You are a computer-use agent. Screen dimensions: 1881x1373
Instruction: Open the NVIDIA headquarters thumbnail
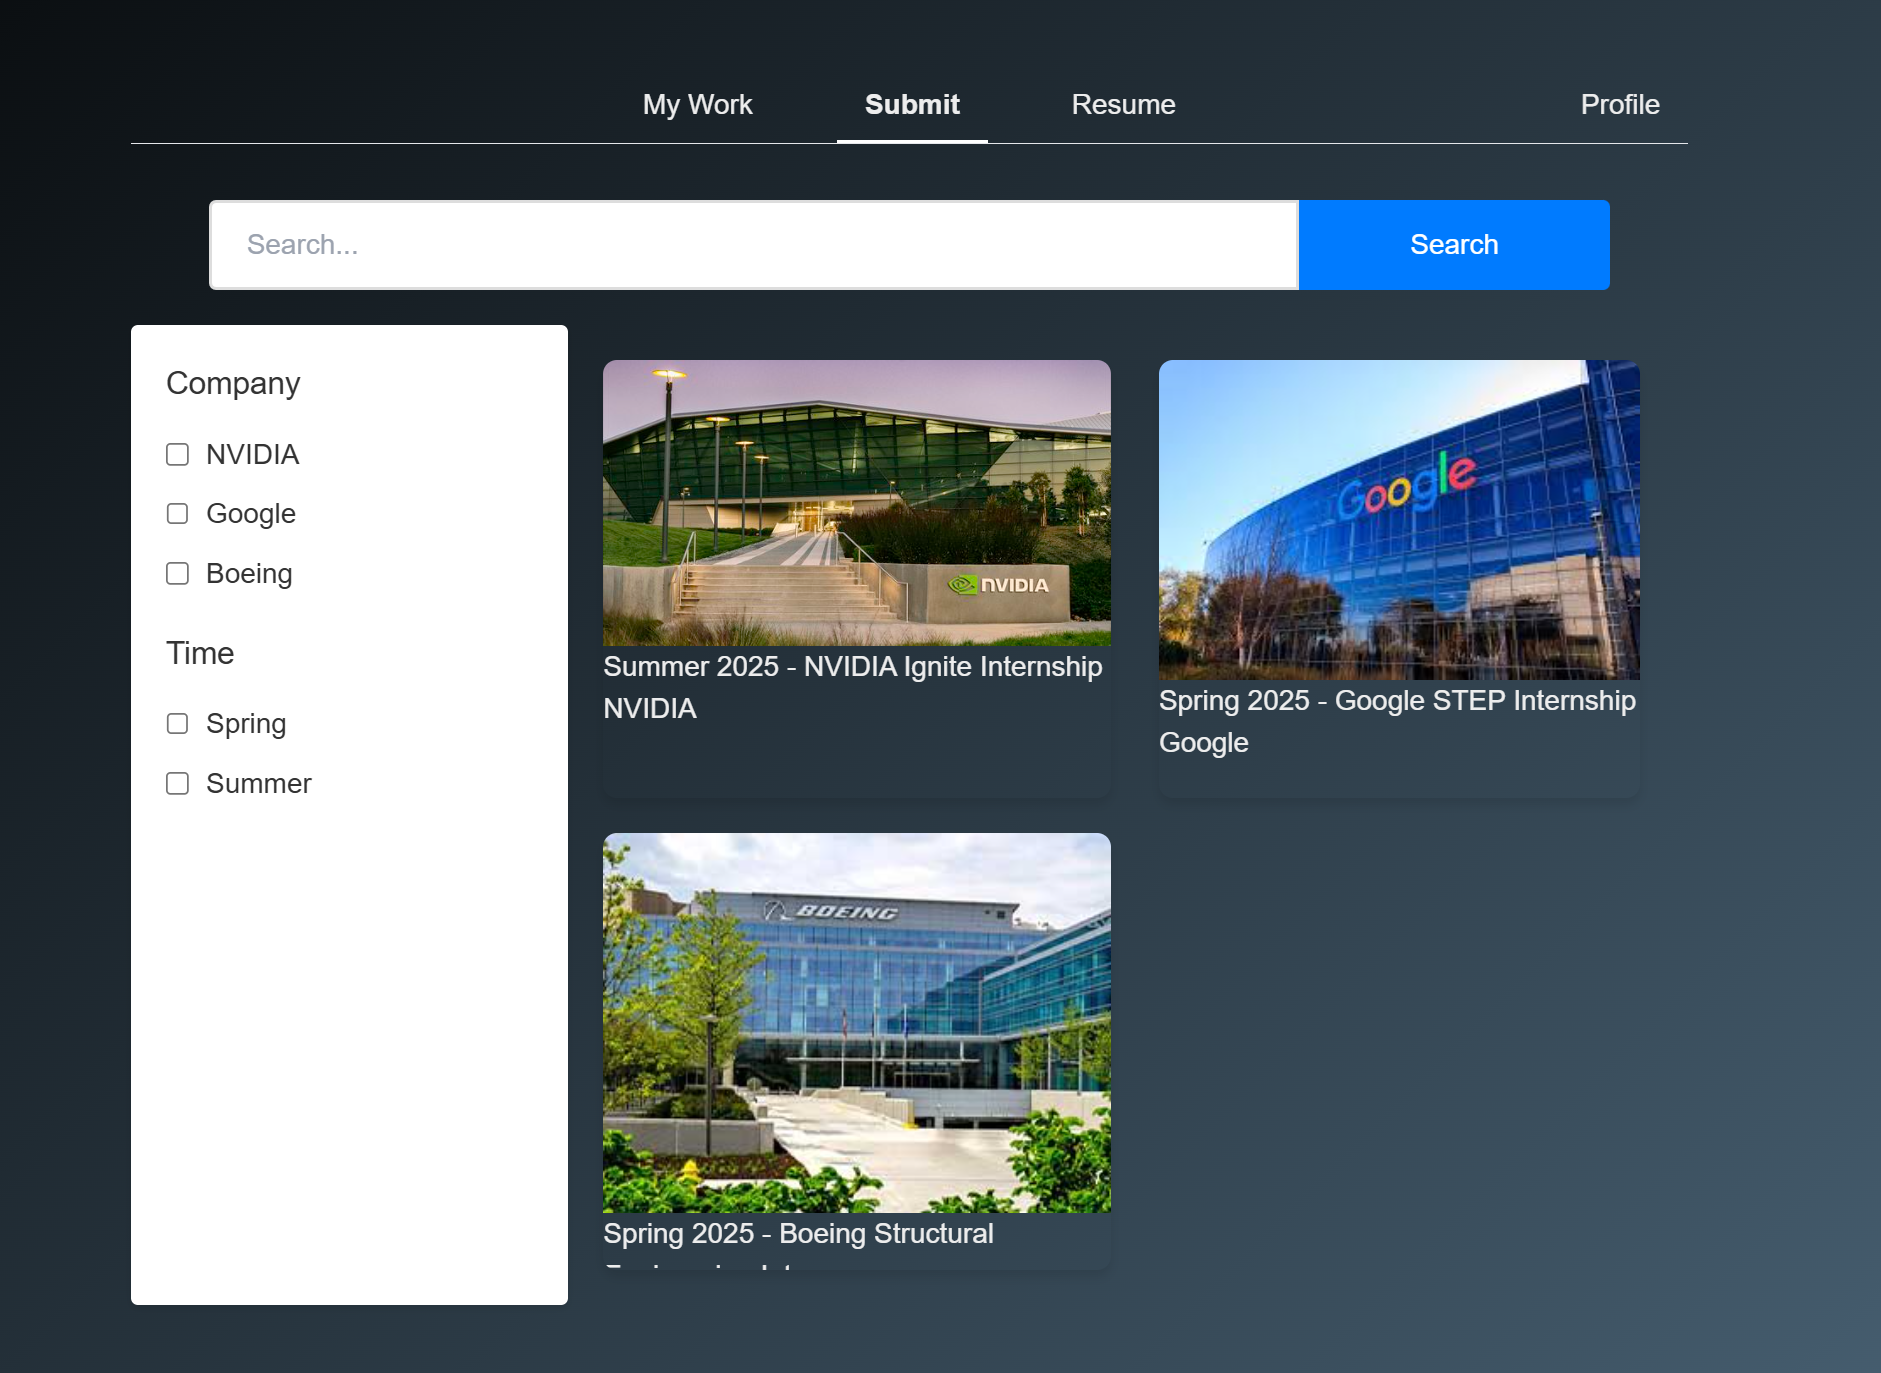tap(857, 503)
